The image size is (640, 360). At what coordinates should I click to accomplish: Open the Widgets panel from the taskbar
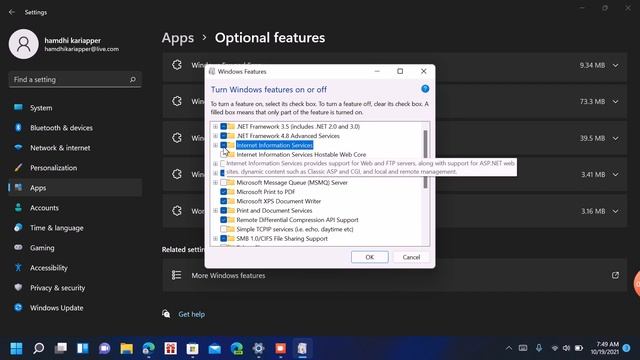[x=83, y=348]
